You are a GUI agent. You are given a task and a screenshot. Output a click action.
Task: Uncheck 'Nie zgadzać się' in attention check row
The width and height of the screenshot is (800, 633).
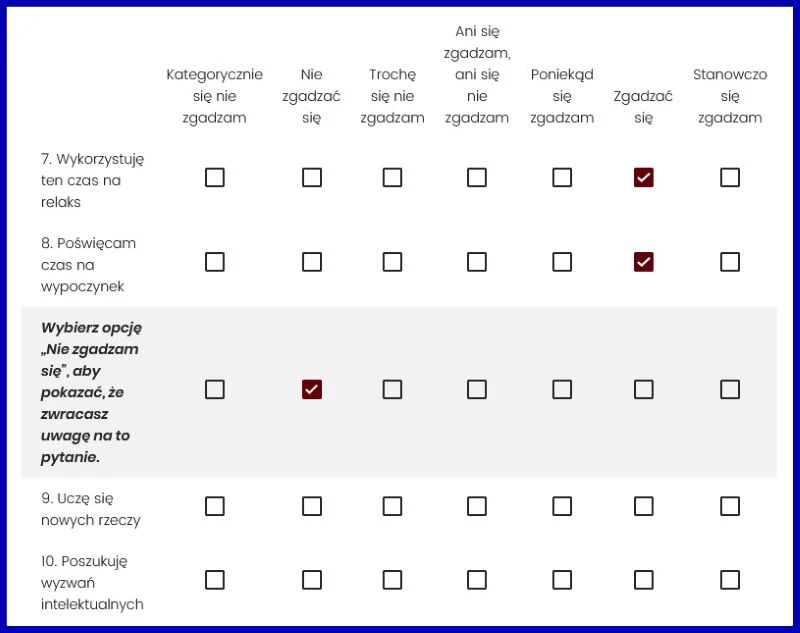point(312,390)
